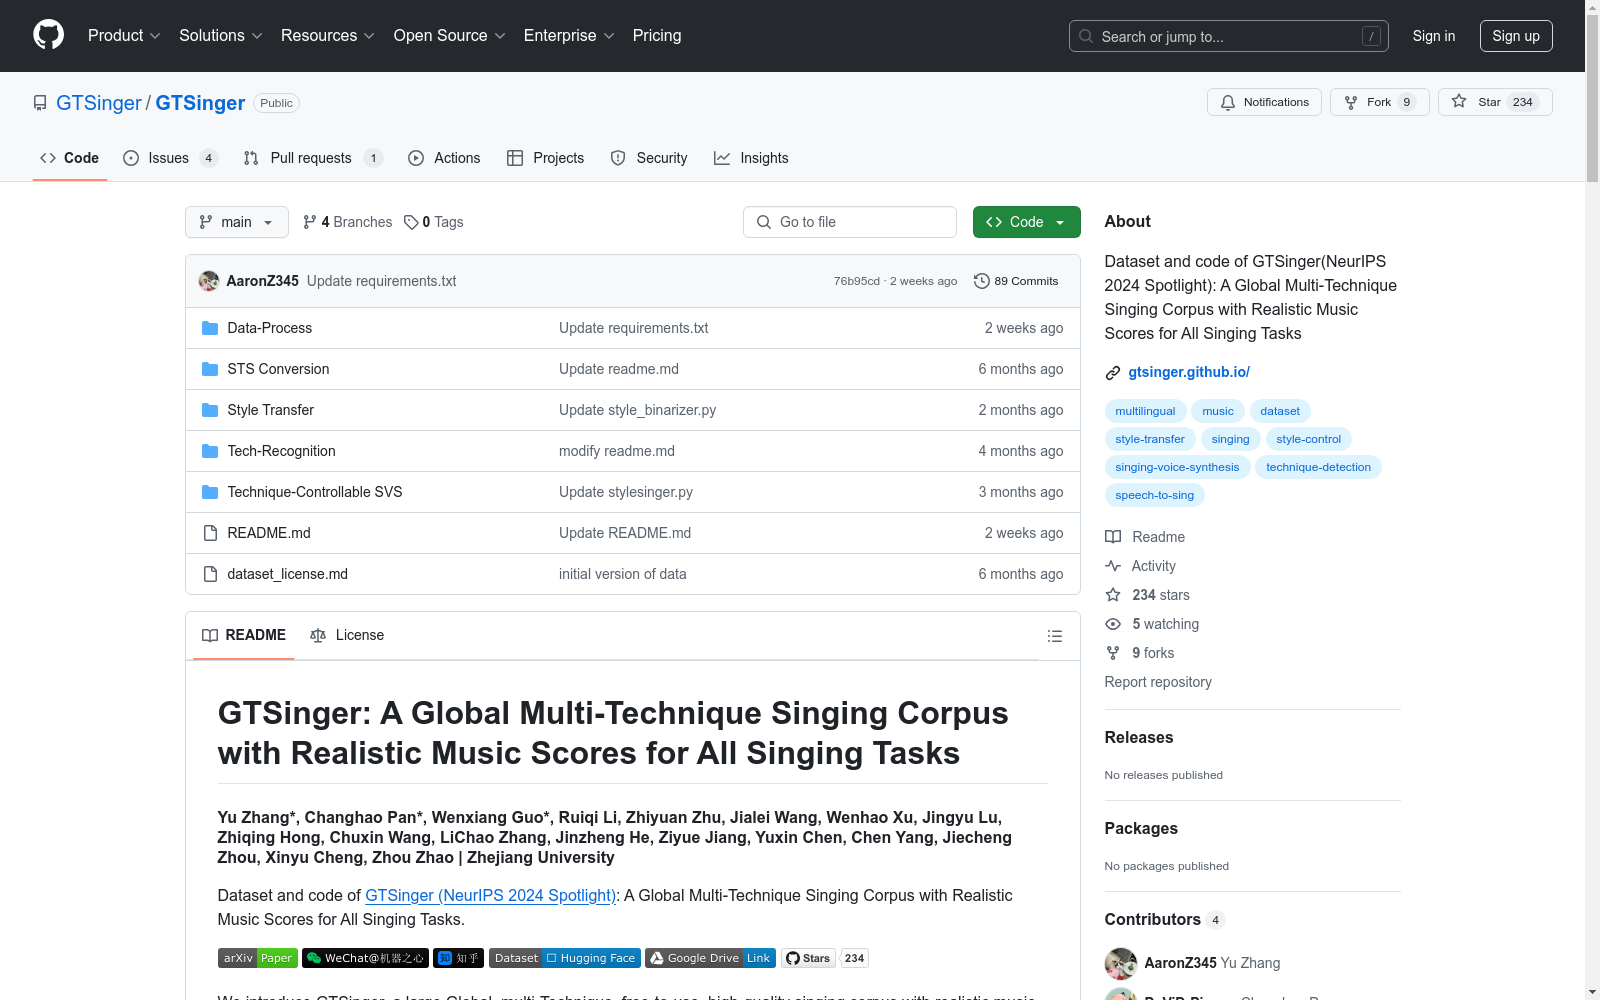Click the Tech-Recognition folder icon

(210, 451)
